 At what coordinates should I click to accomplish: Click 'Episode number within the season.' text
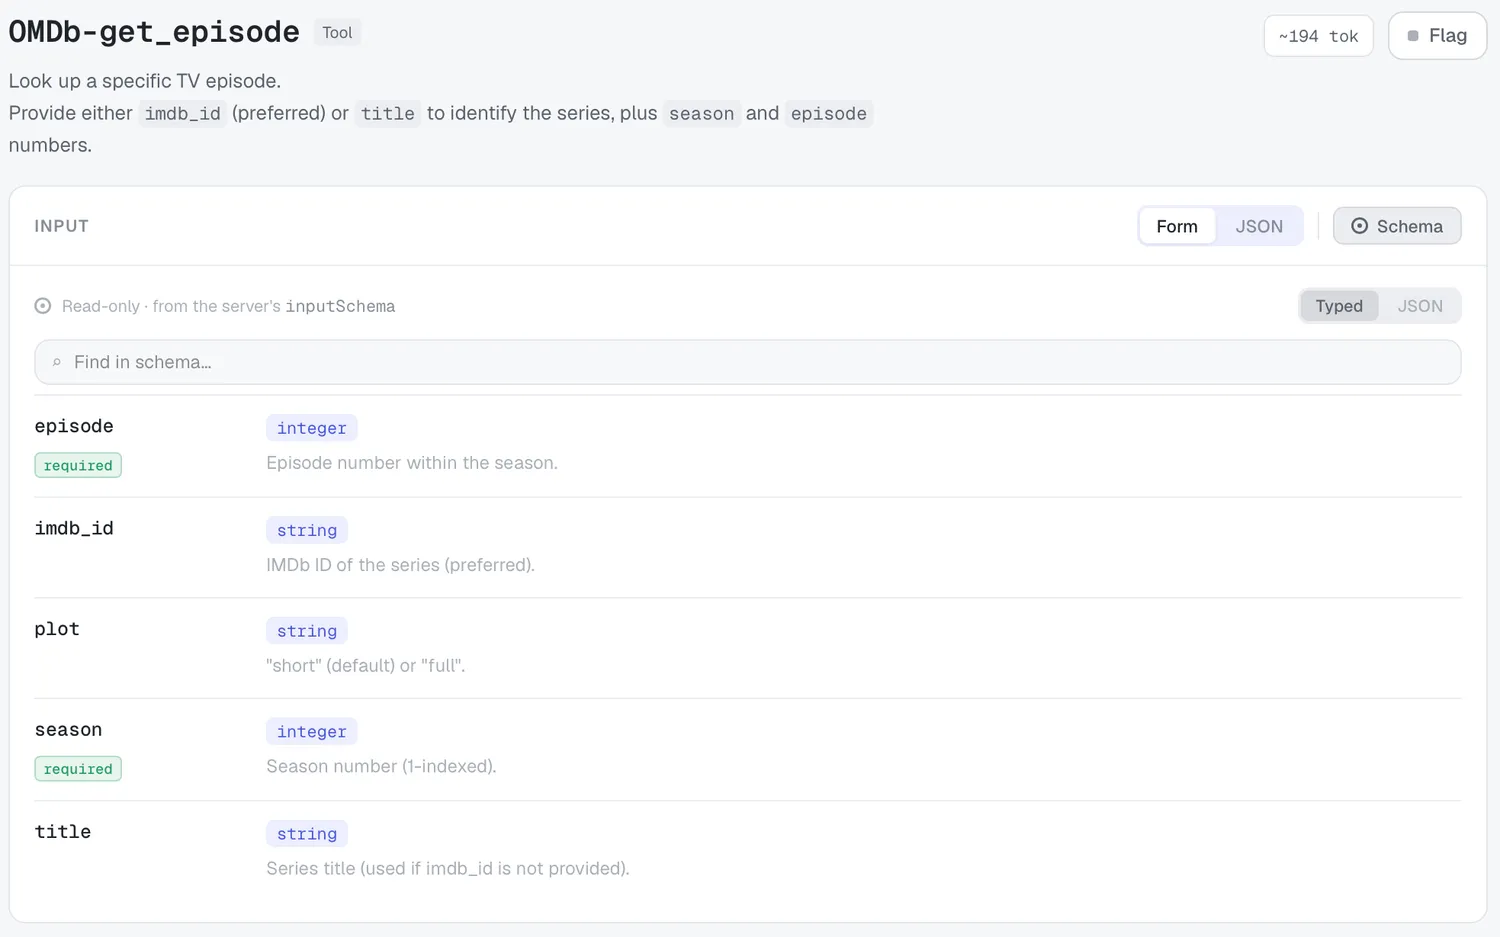[412, 463]
